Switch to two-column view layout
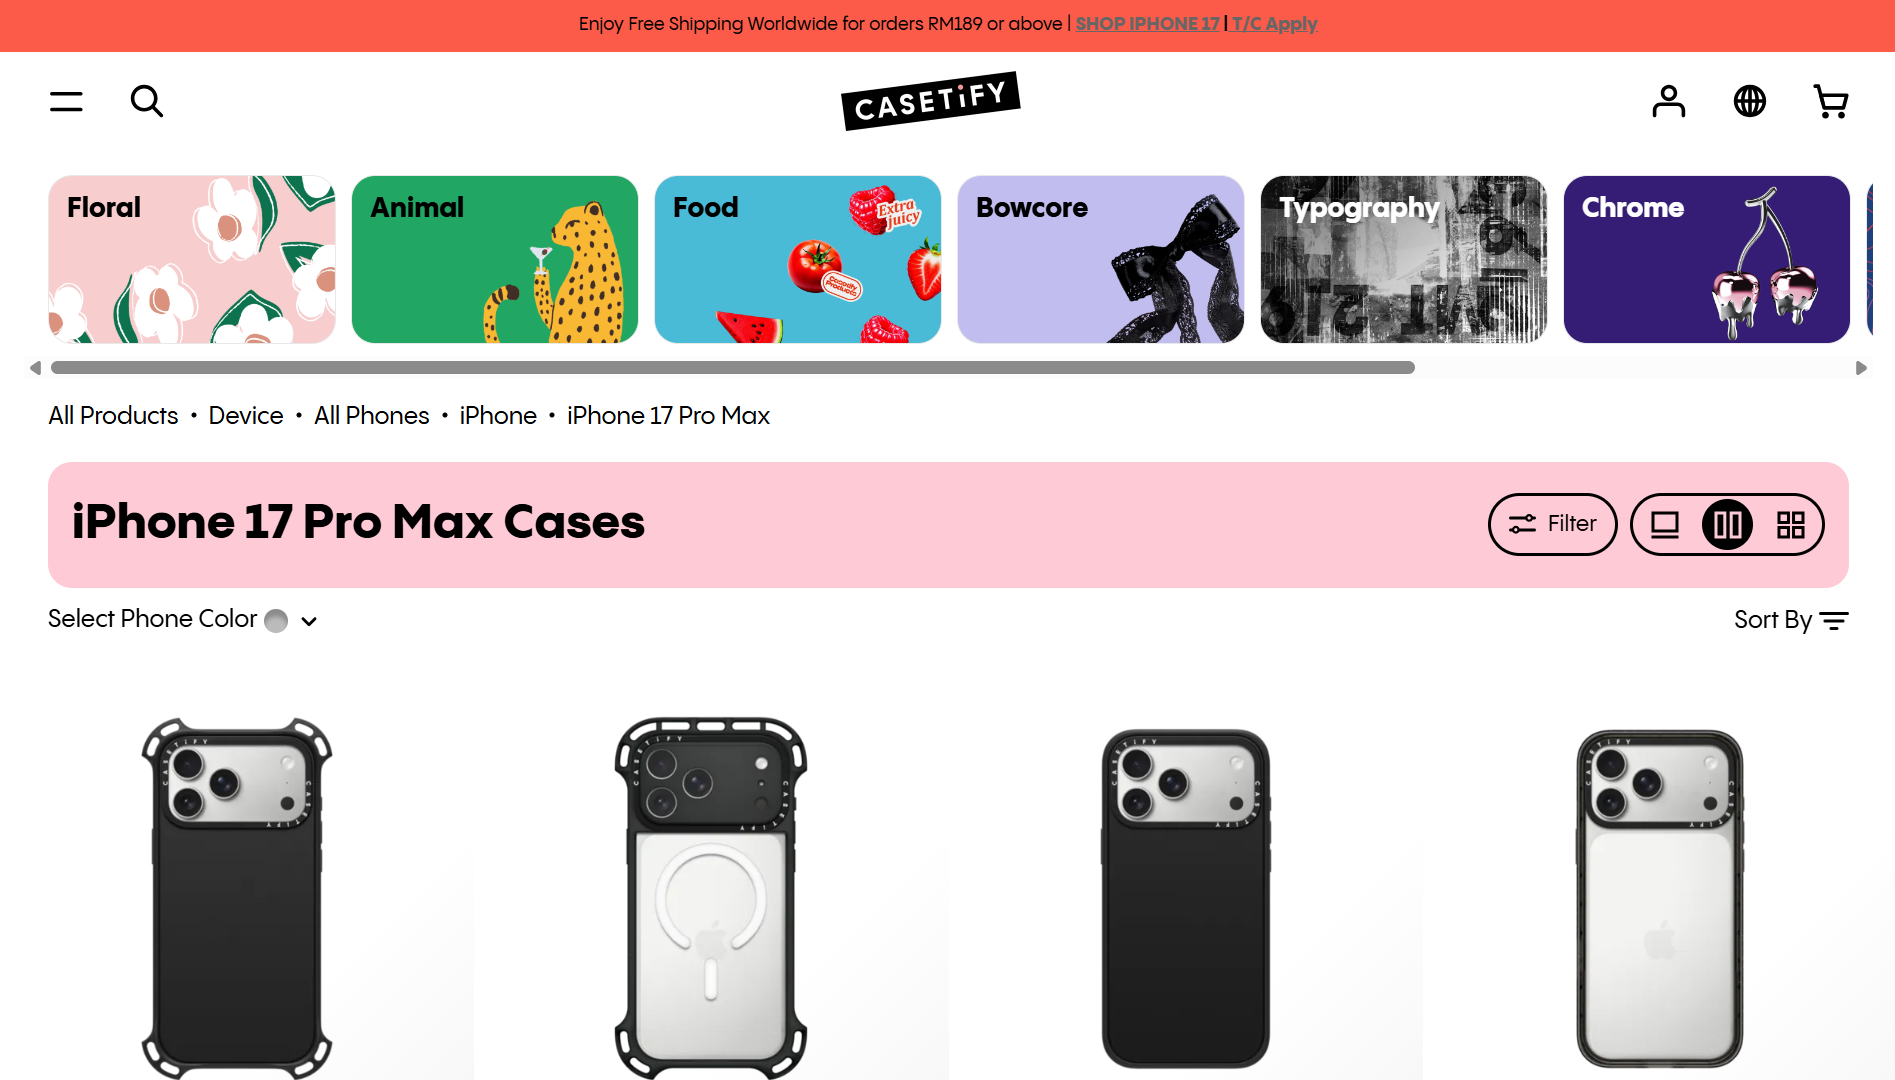This screenshot has height=1080, width=1895. (x=1727, y=524)
